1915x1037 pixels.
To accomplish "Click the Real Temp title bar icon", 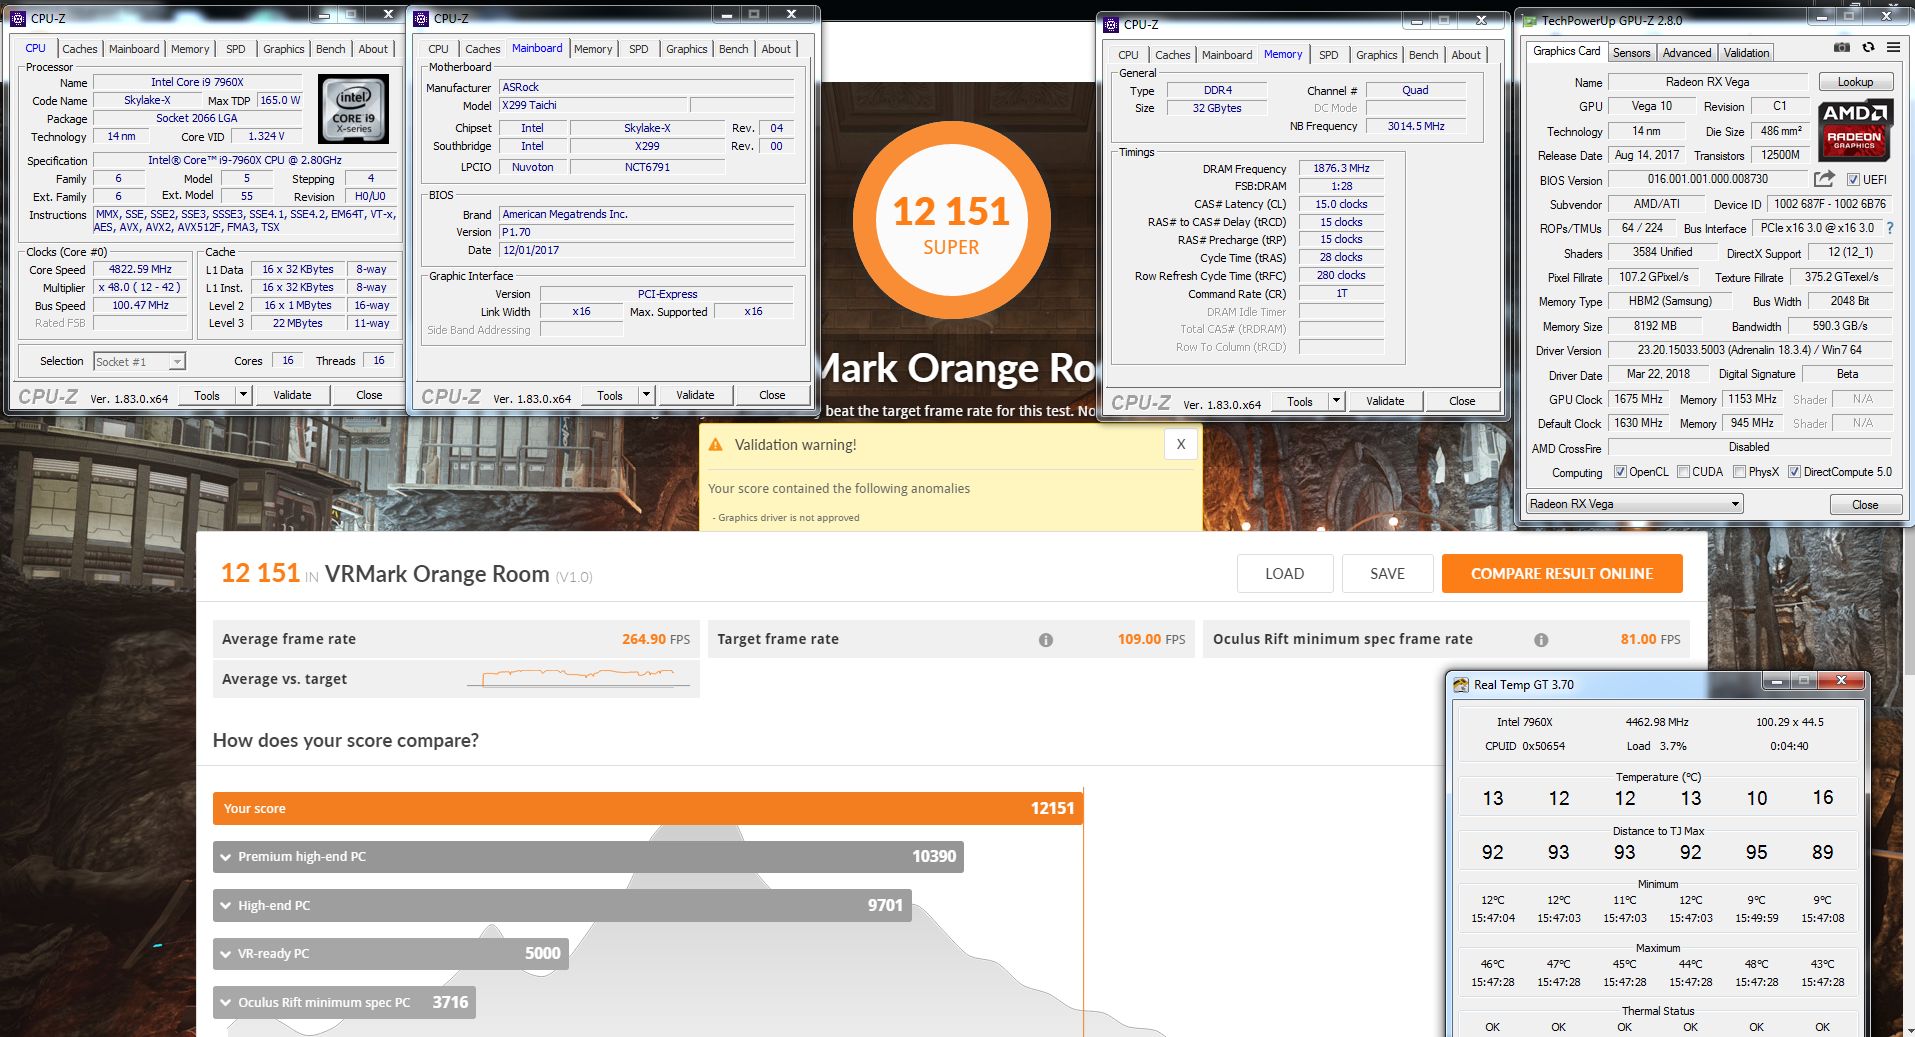I will [1460, 685].
